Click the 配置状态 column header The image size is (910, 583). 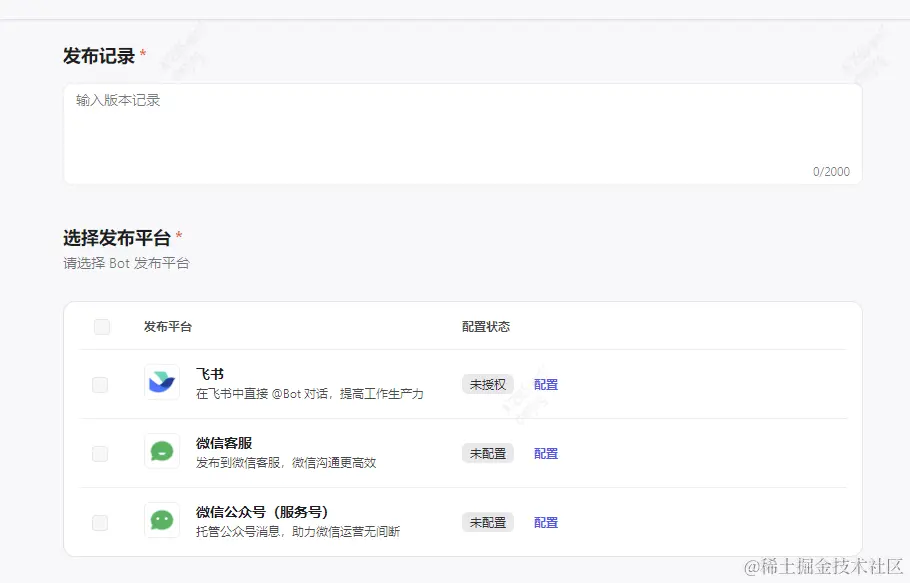pyautogui.click(x=486, y=327)
